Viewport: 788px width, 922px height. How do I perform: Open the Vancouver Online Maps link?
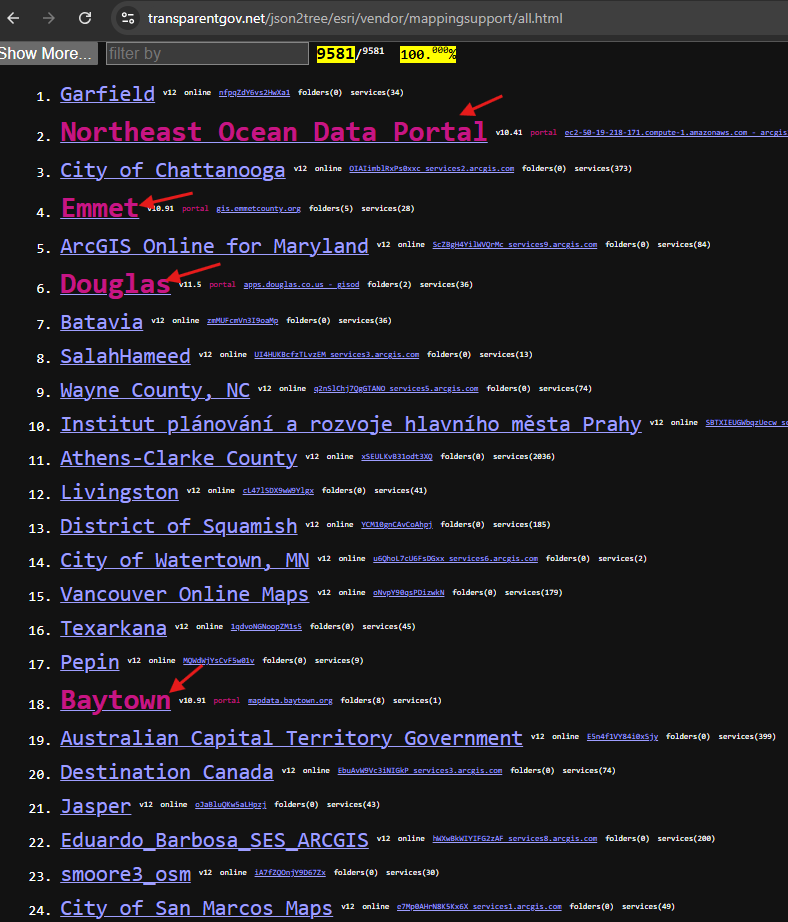point(185,594)
